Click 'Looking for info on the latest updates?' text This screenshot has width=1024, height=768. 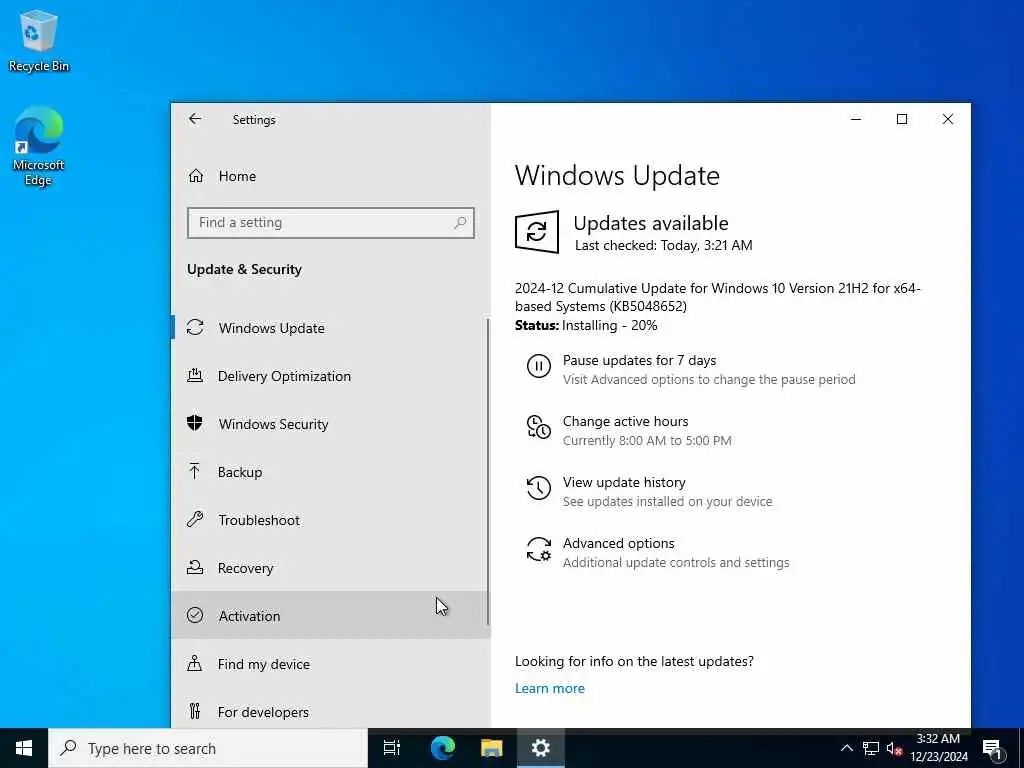(634, 662)
